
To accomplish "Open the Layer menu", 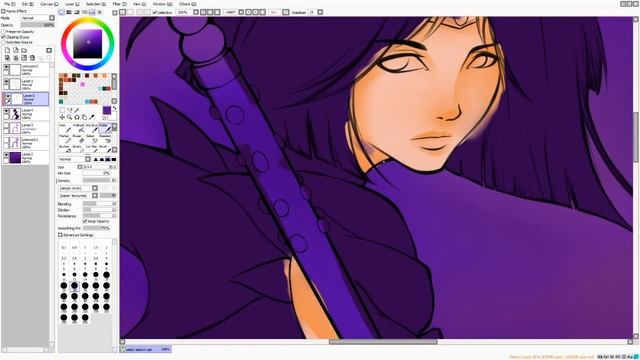I will coord(72,4).
